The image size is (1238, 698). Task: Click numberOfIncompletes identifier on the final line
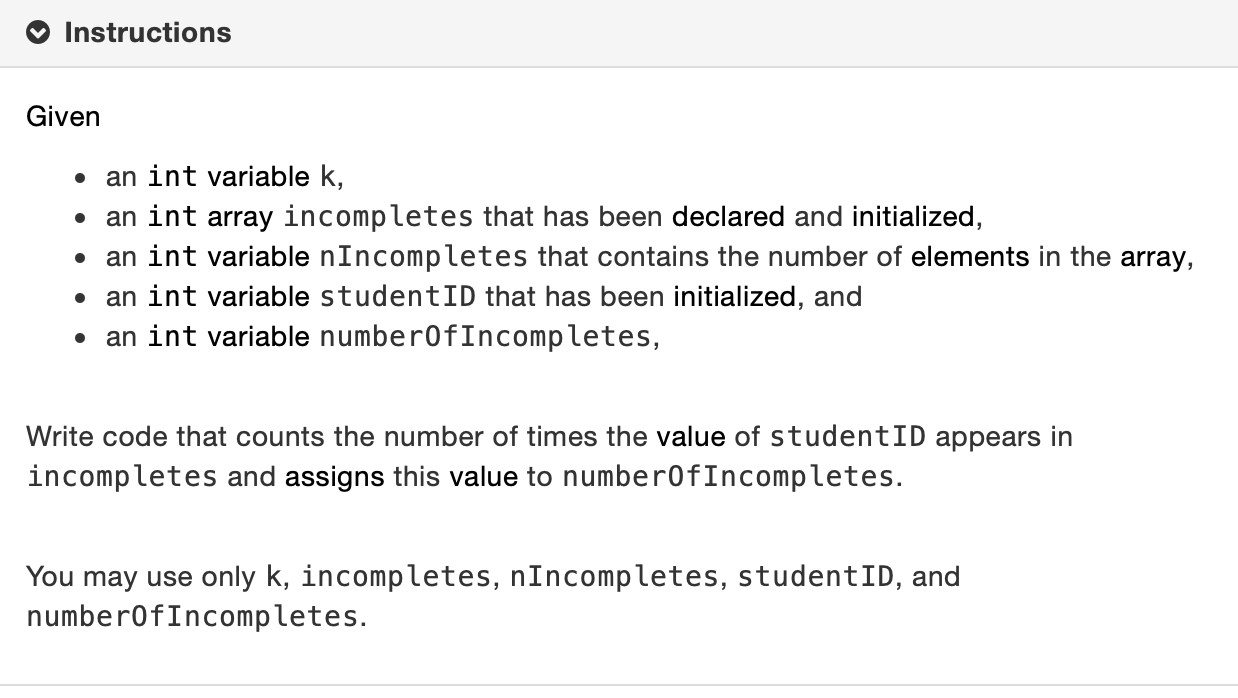point(192,616)
